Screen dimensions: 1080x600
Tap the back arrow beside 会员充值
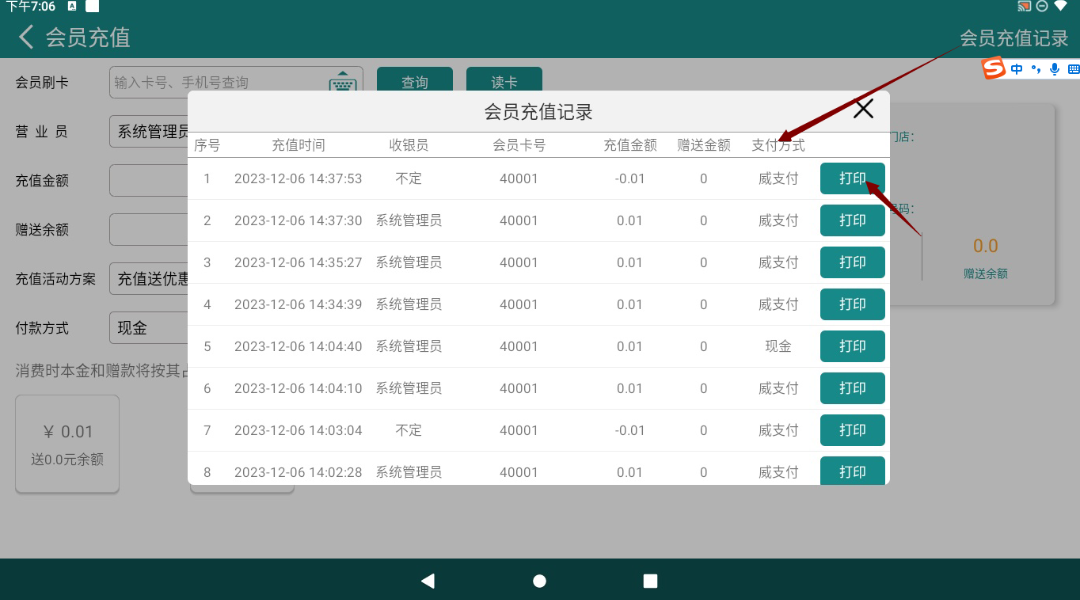27,38
